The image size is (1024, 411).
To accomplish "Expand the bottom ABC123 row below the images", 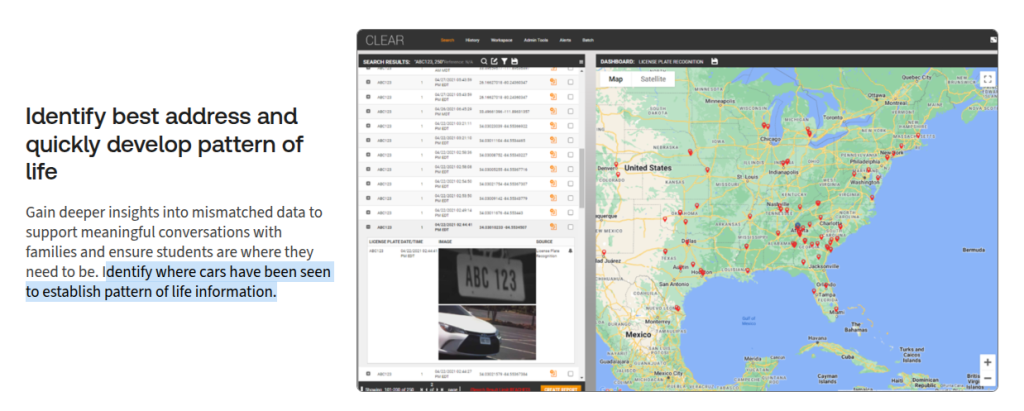I will coord(369,373).
